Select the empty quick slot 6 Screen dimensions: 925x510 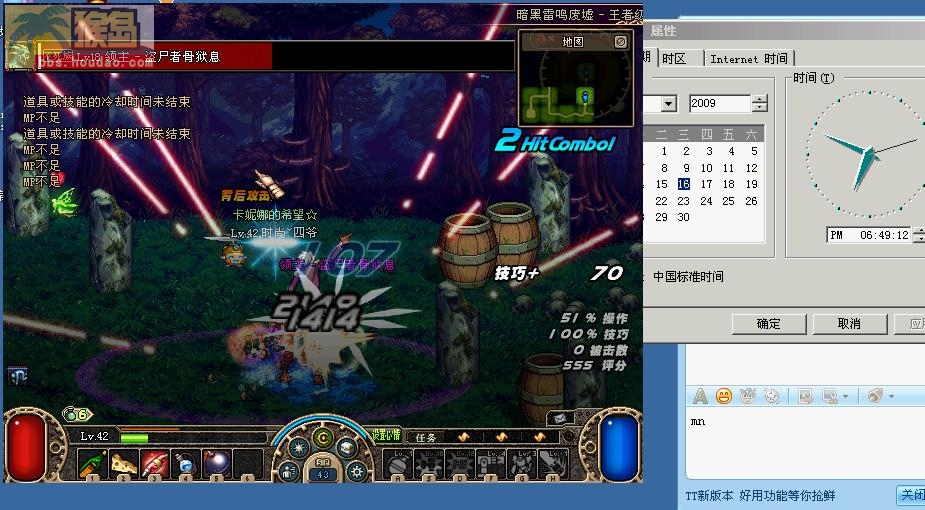(248, 464)
